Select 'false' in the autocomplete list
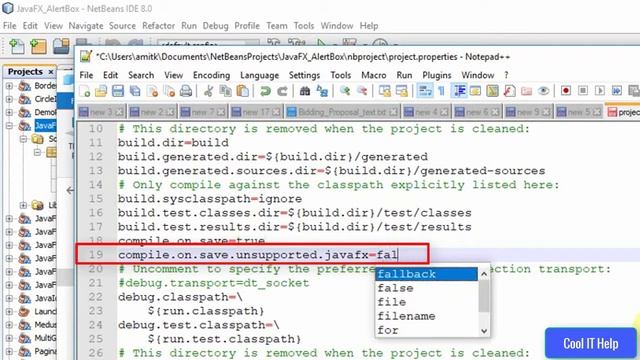This screenshot has height=360, width=640. 427,288
